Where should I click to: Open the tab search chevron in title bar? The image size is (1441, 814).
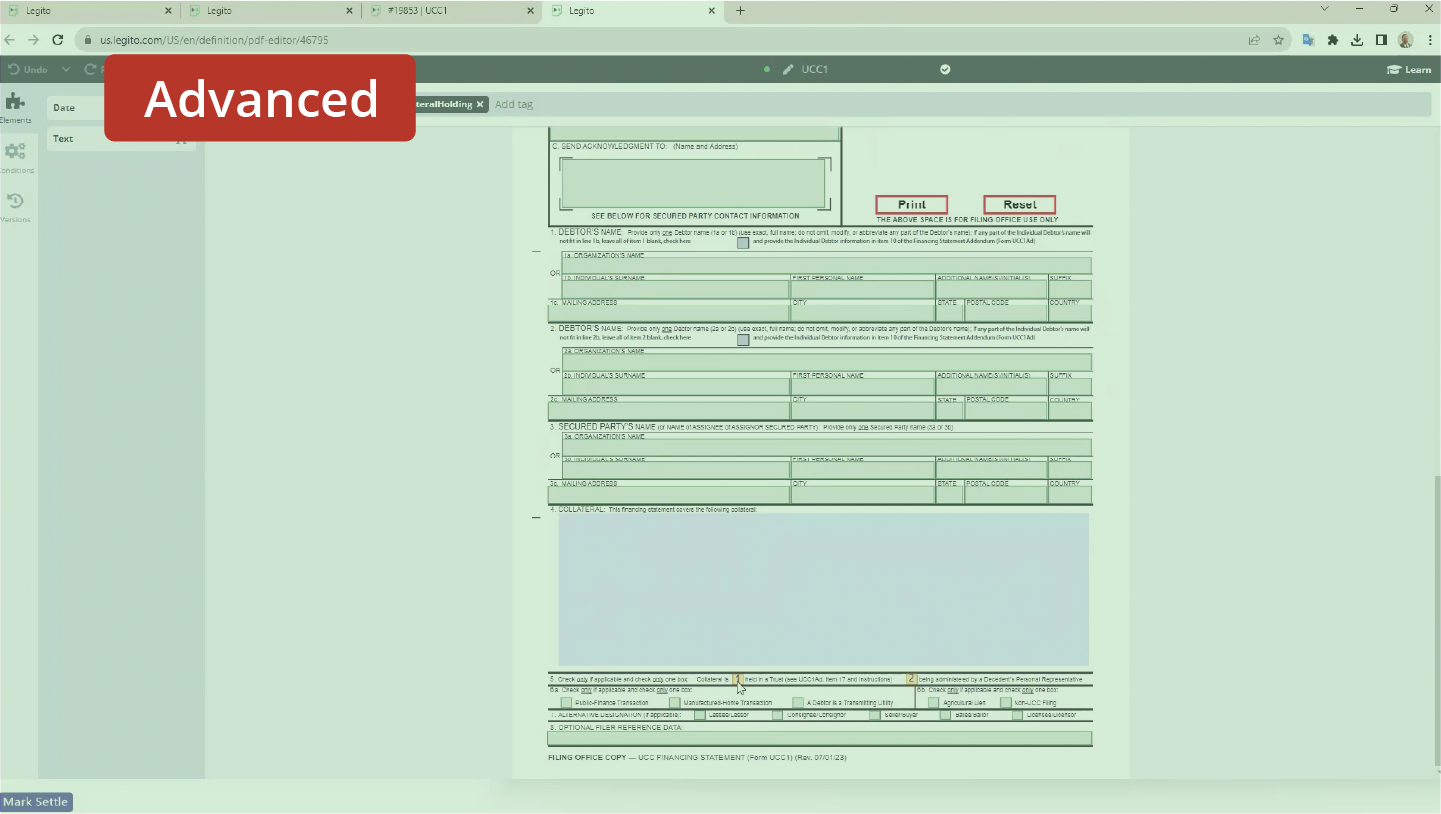[1325, 9]
